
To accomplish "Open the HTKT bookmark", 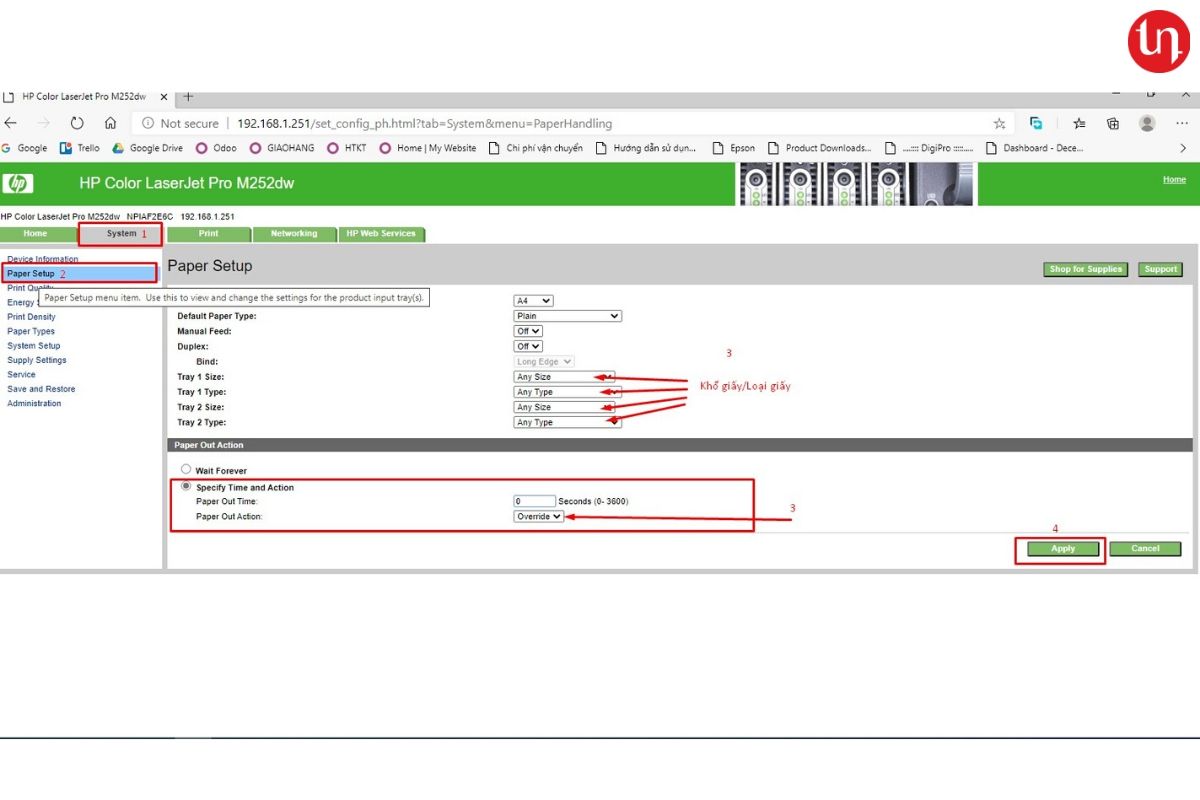I will point(347,148).
